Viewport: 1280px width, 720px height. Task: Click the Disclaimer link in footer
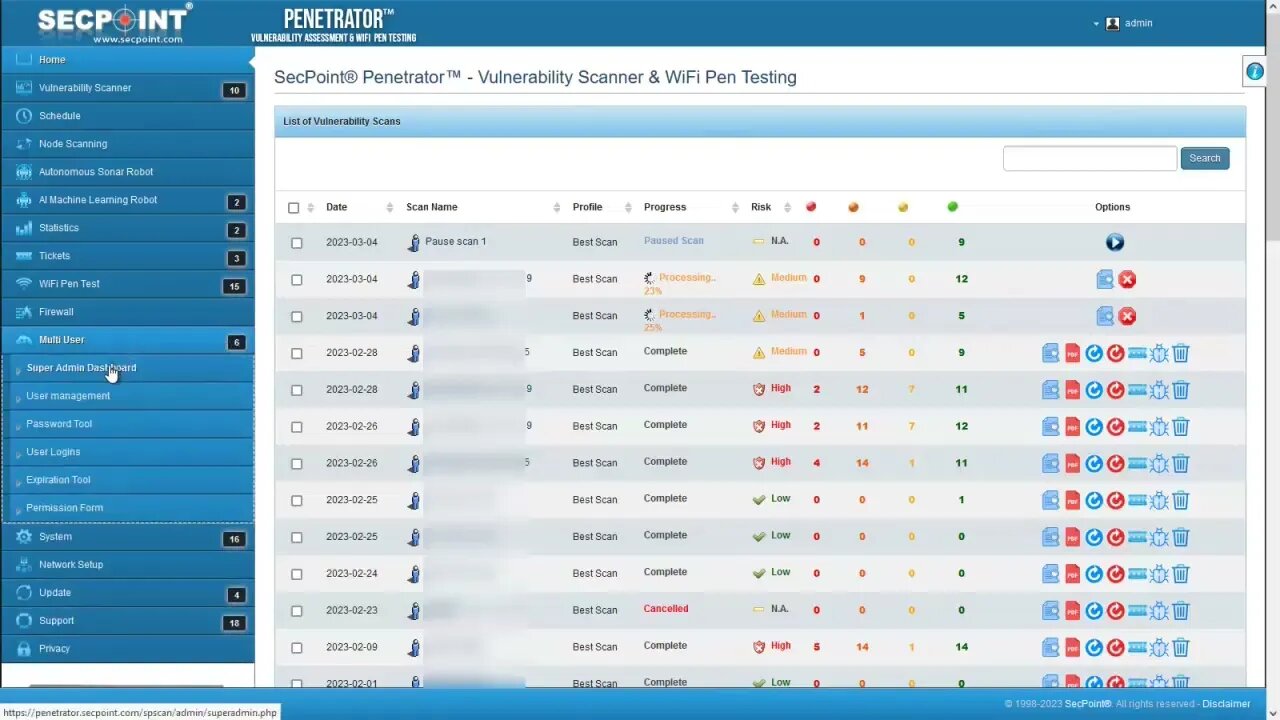(1226, 704)
